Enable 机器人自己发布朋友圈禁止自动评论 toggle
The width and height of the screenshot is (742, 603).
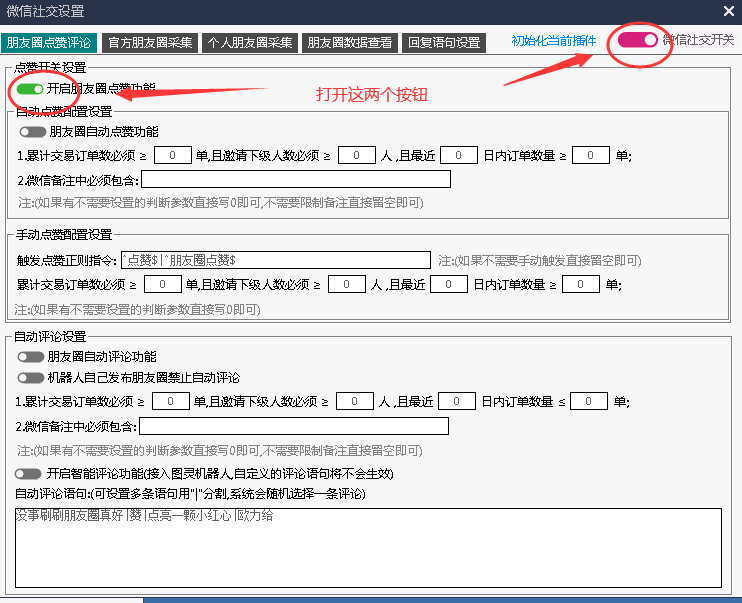tap(31, 378)
